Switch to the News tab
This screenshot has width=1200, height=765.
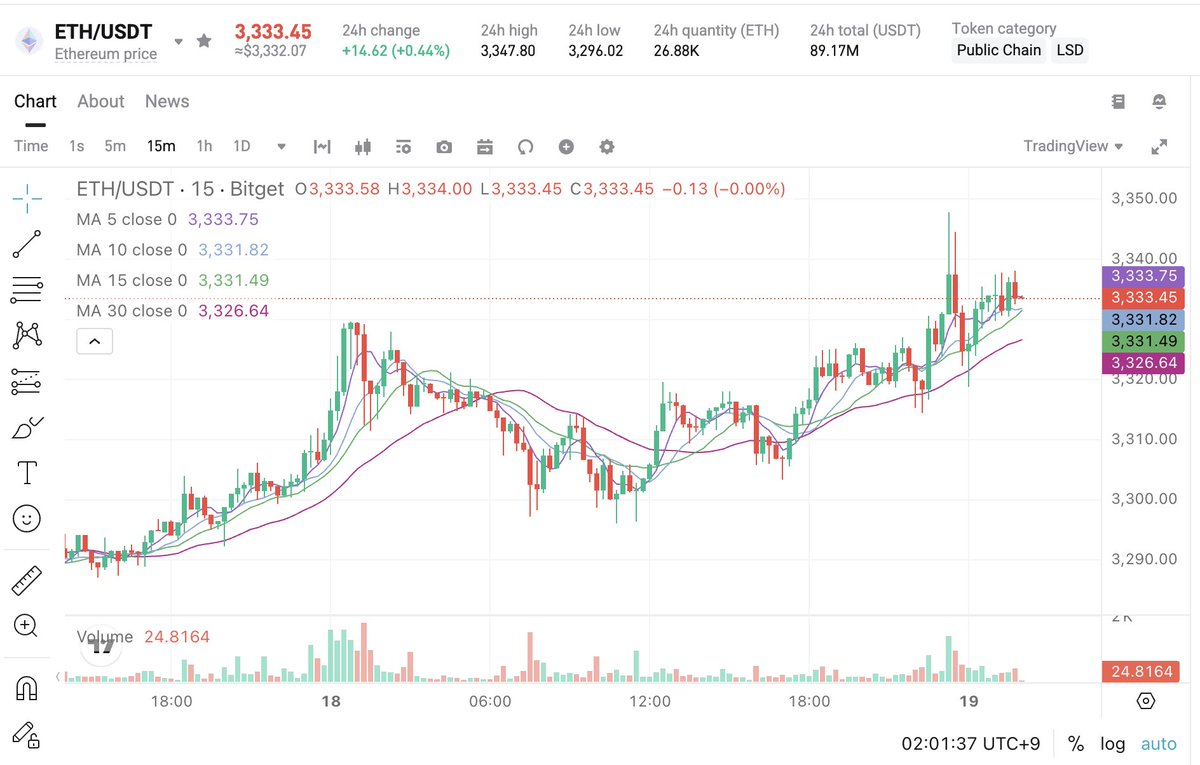[x=166, y=101]
